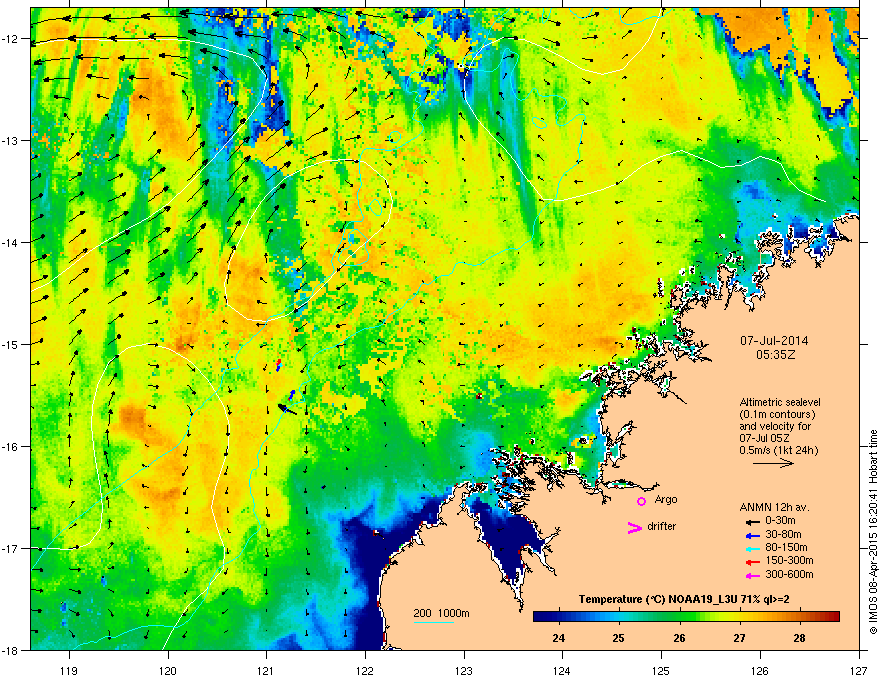This screenshot has height=680, width=880.
Task: Click the 25 colorbar tick label
Action: point(618,638)
